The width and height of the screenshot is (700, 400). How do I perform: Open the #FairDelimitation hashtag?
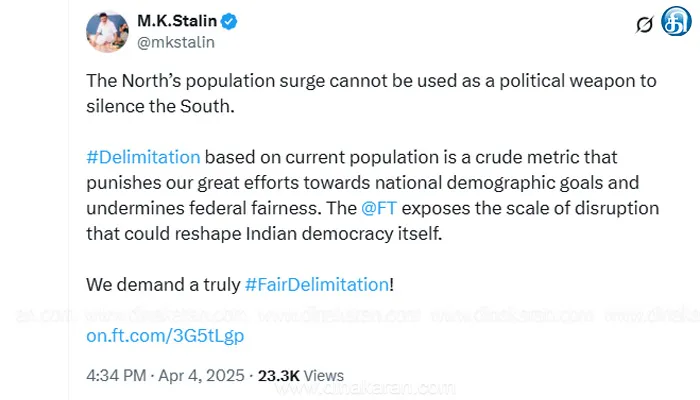pos(316,284)
